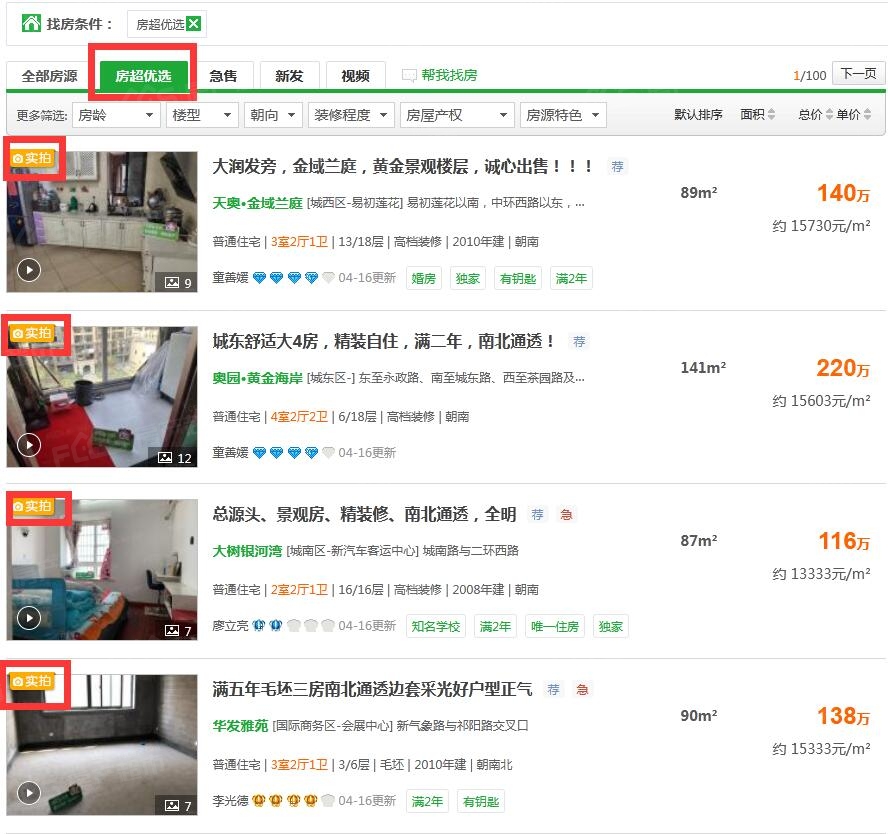
Task: Click the 荐 badge on 华发雅苑 listing
Action: [x=553, y=689]
